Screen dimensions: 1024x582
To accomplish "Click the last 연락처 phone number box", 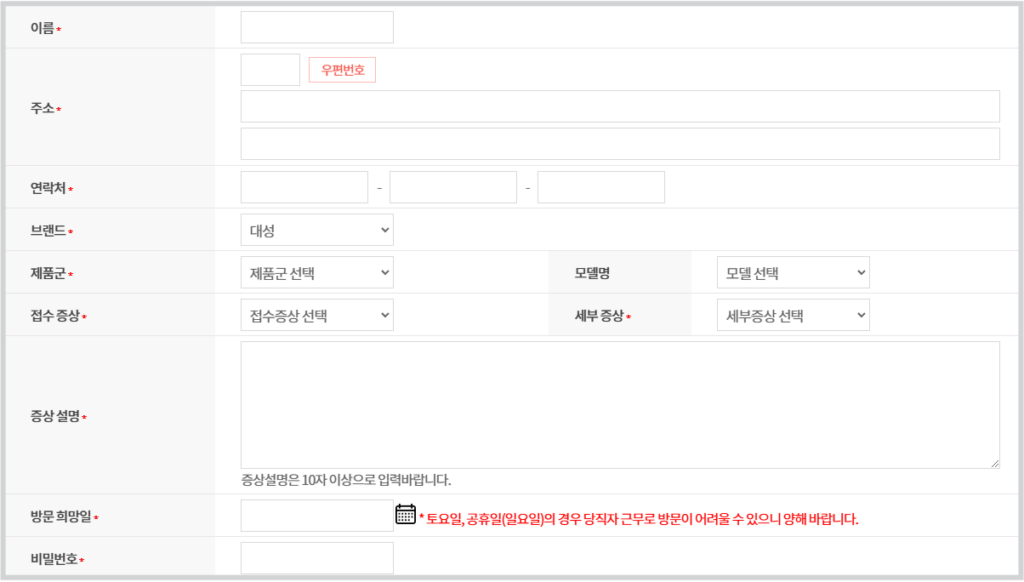I will click(601, 187).
